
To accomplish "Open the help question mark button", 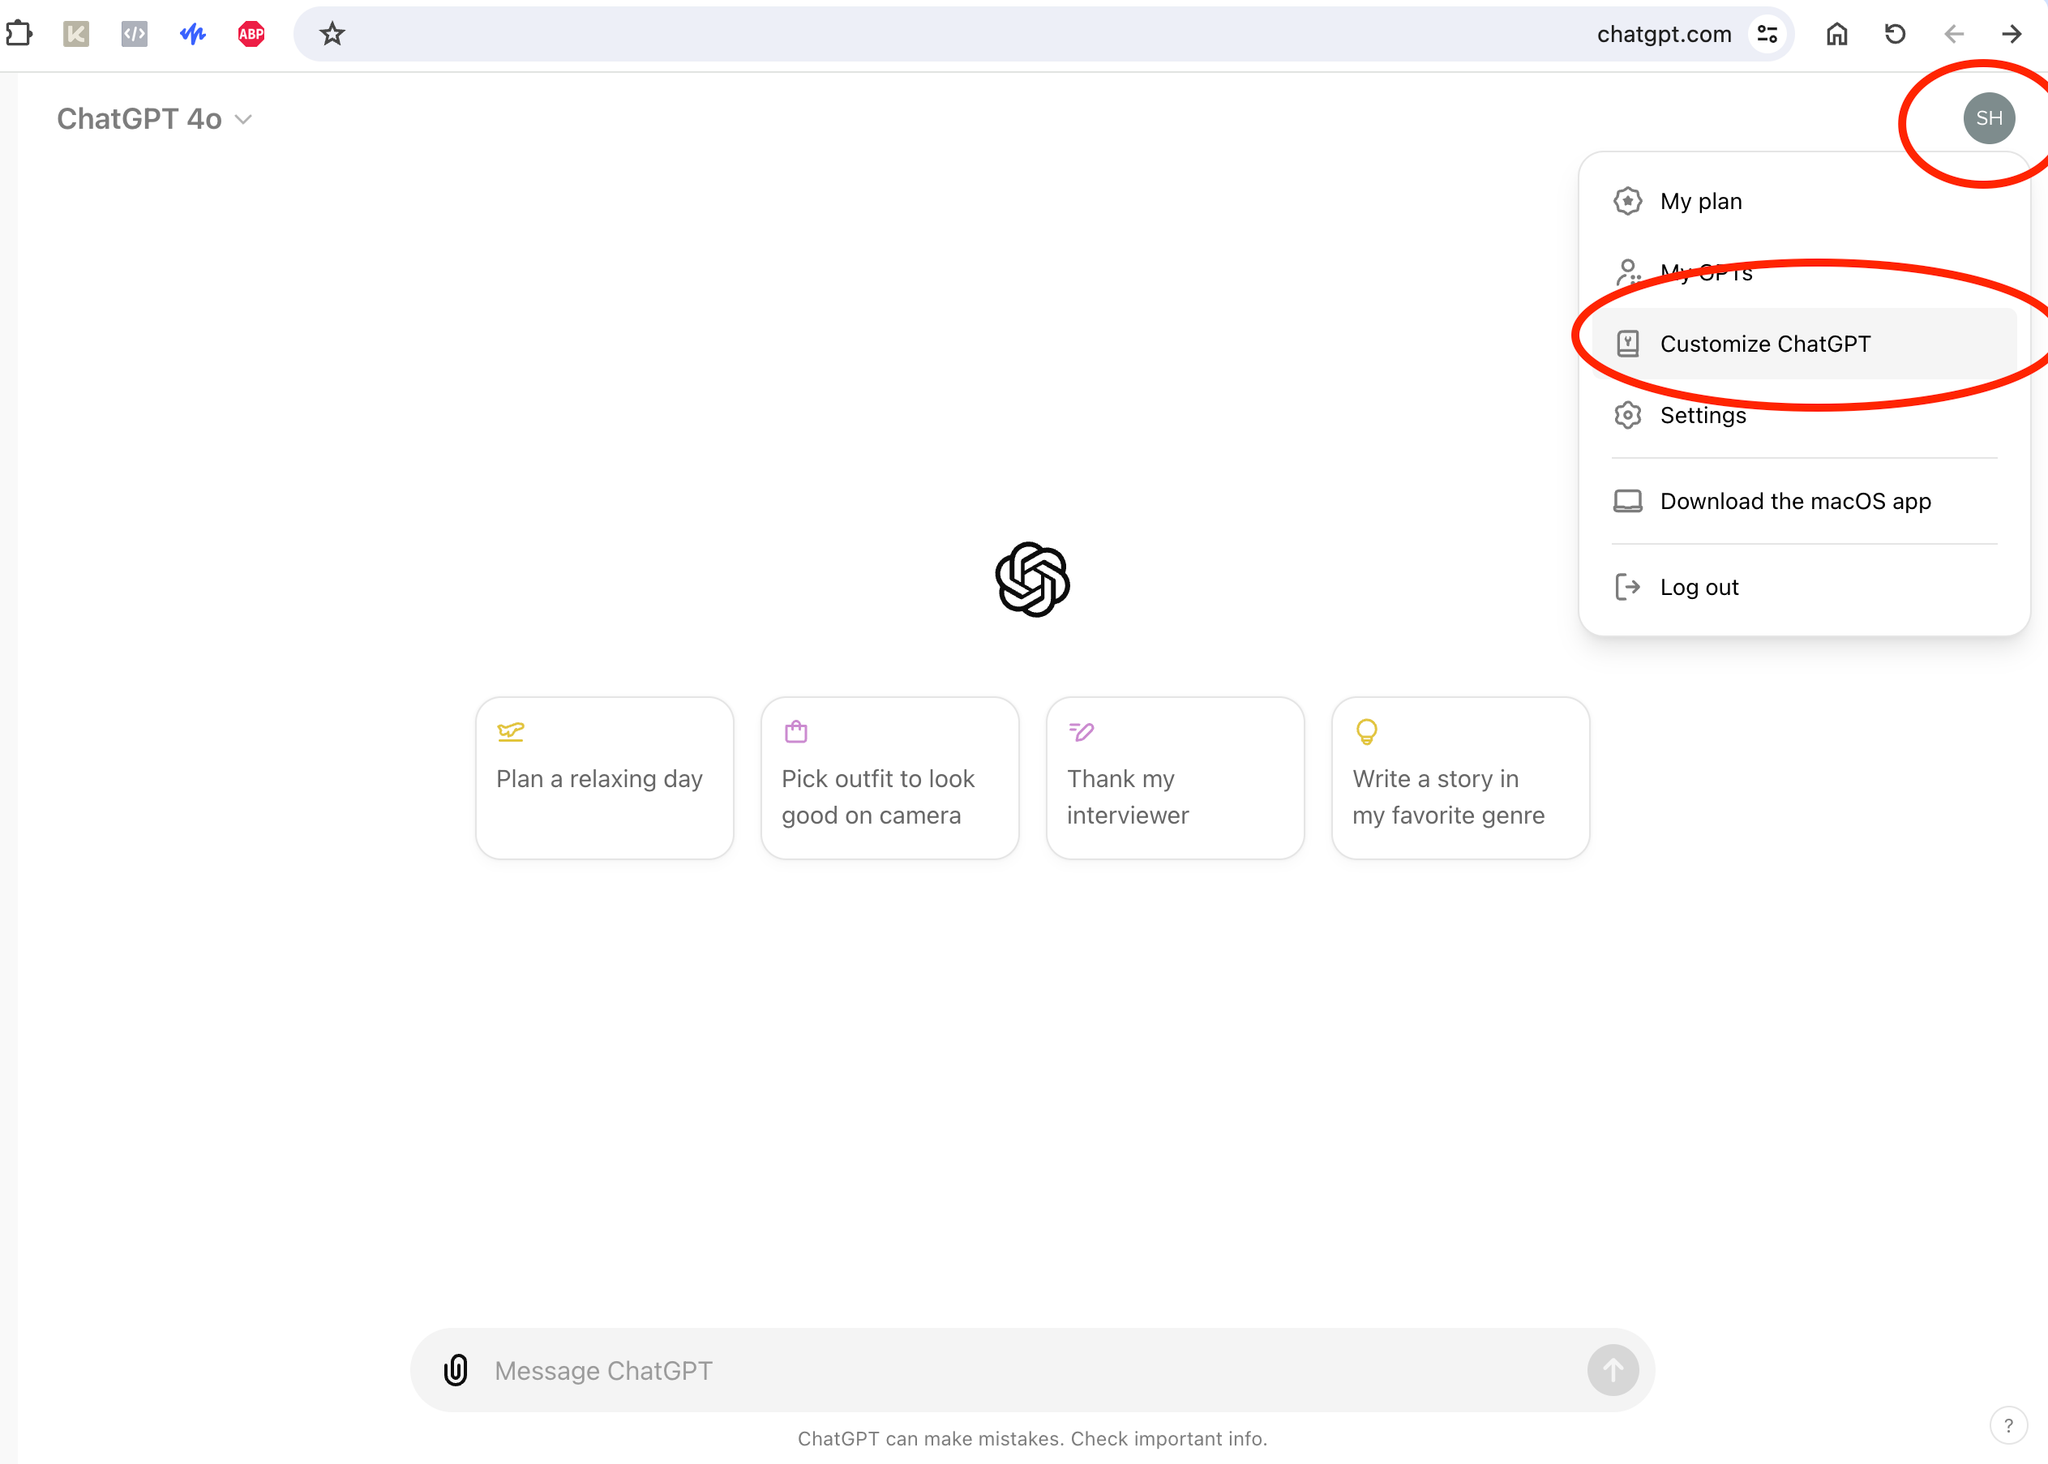I will tap(2009, 1426).
